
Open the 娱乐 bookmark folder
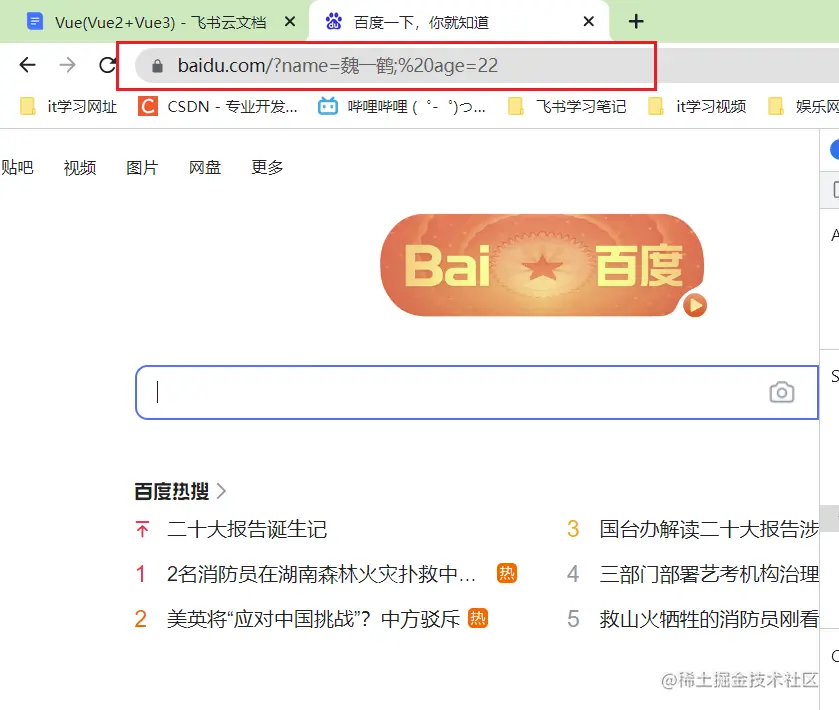(803, 106)
